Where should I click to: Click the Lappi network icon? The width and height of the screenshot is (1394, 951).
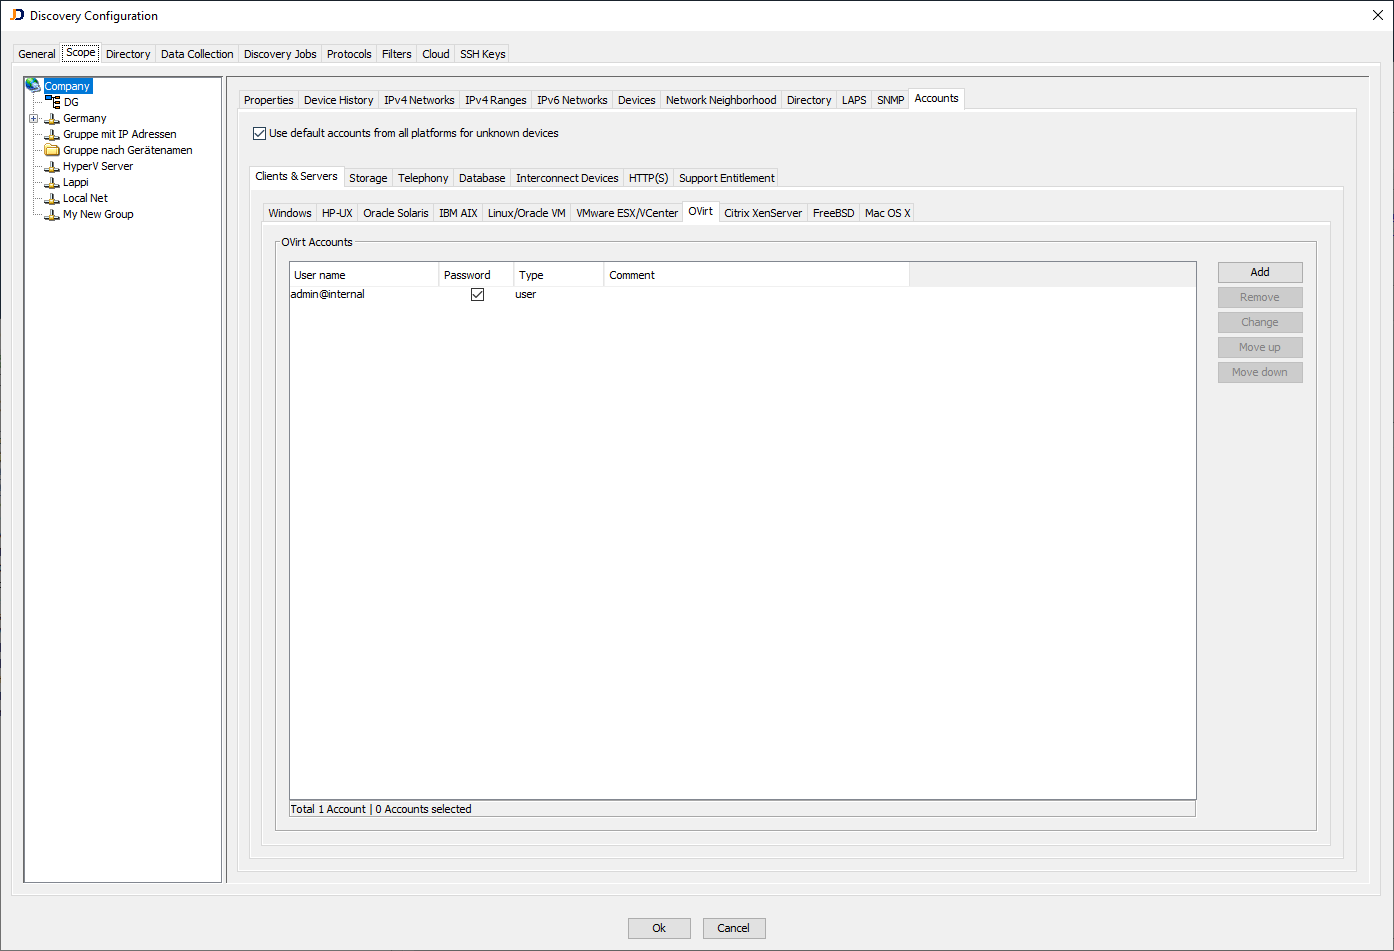point(51,181)
